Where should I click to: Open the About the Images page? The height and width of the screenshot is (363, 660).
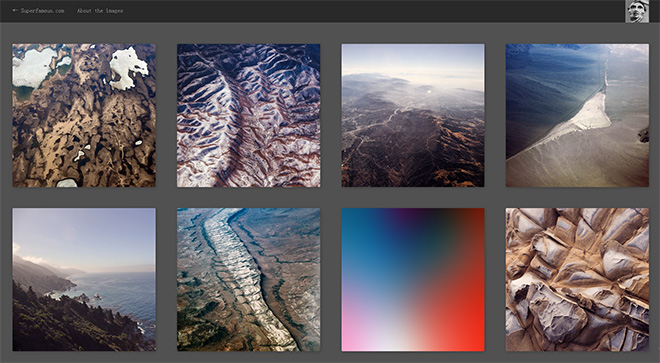[100, 11]
